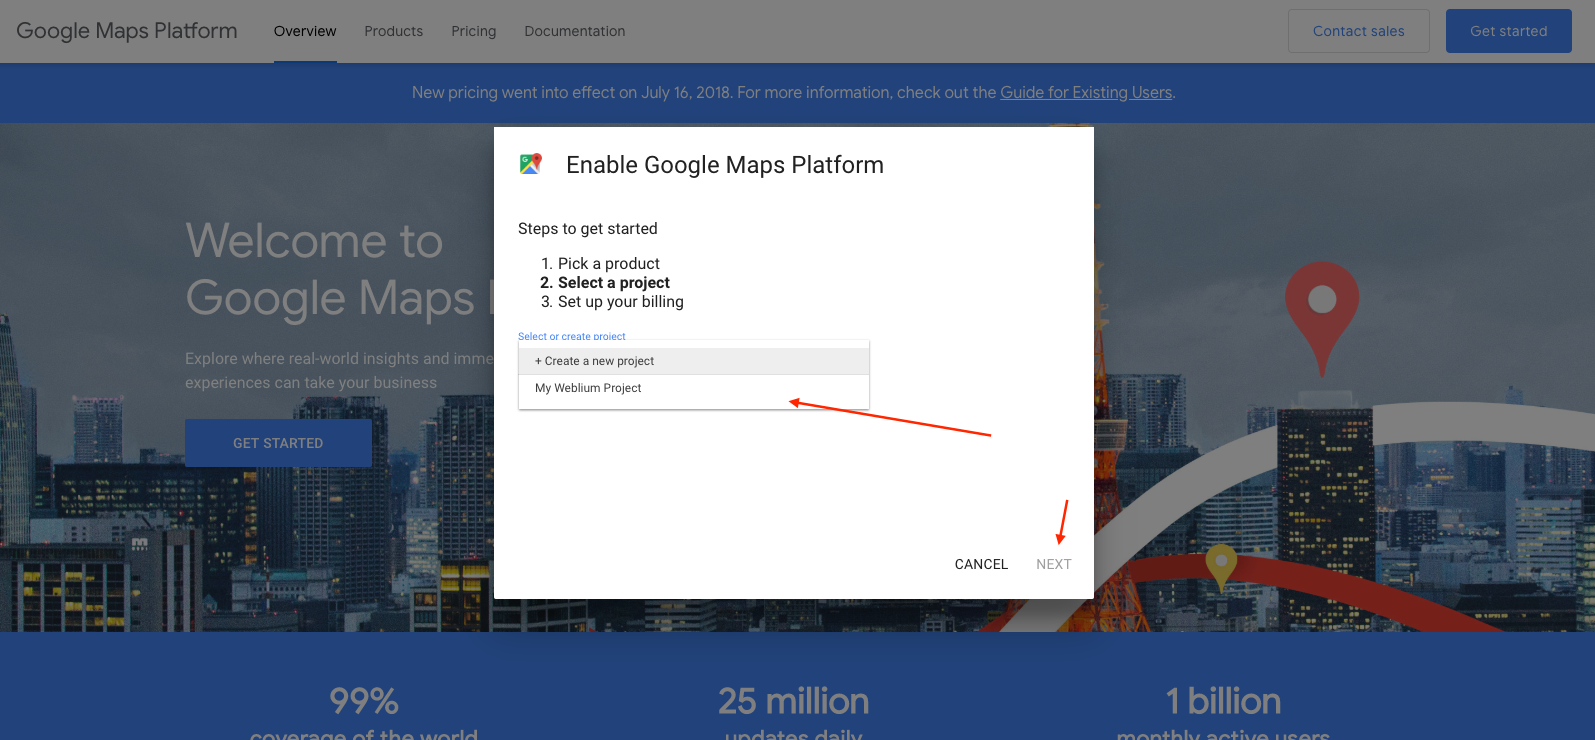Click the 'Select or create project' field label
1595x740 pixels.
[x=571, y=336]
